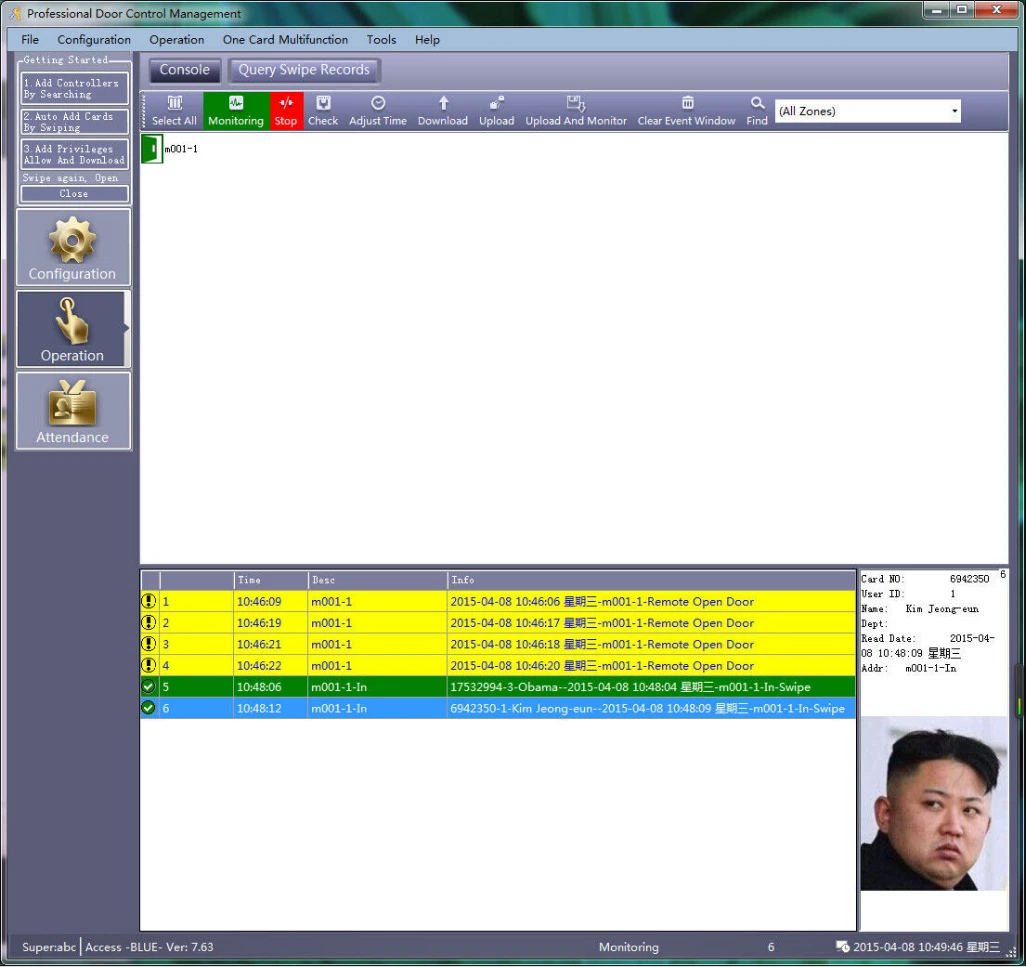Open the One Card Multifunction menu

pos(286,39)
